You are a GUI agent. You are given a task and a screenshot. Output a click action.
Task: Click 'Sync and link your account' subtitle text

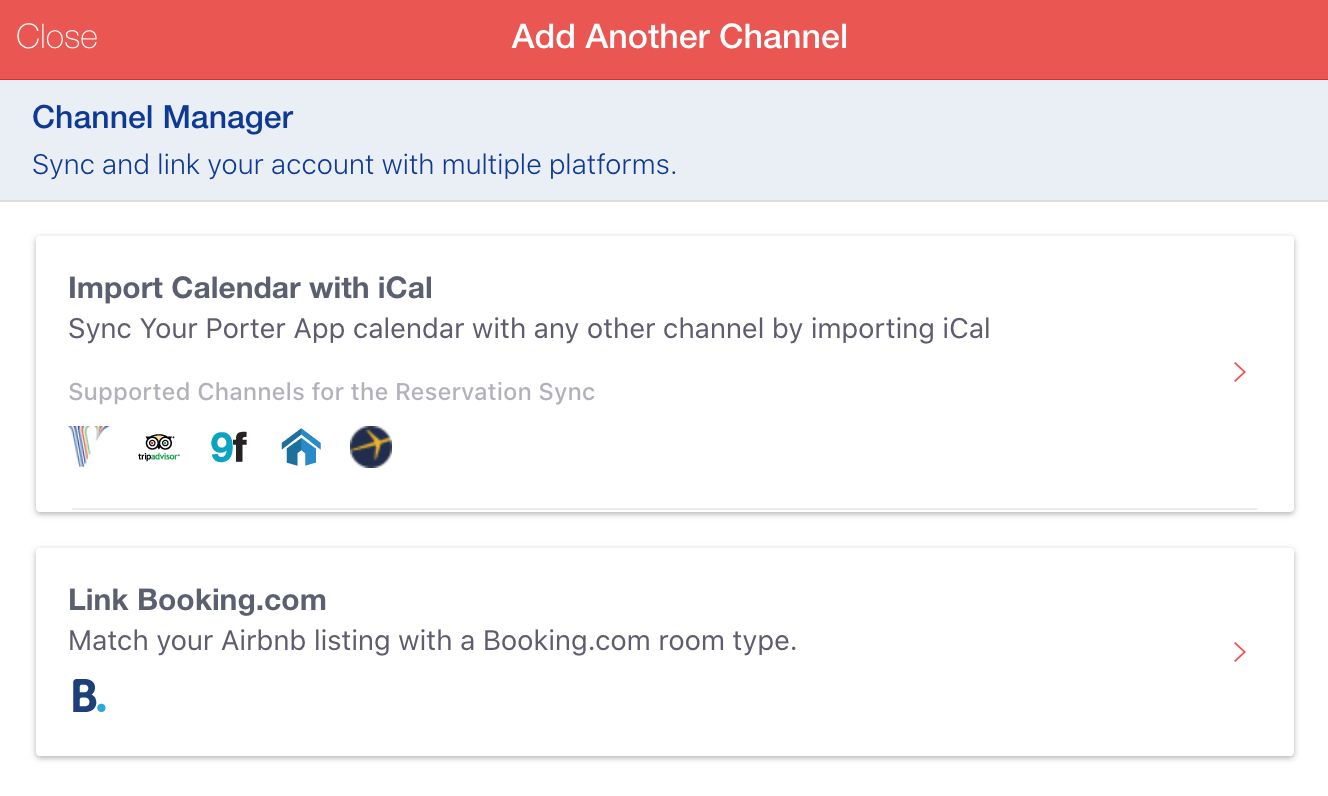tap(354, 164)
